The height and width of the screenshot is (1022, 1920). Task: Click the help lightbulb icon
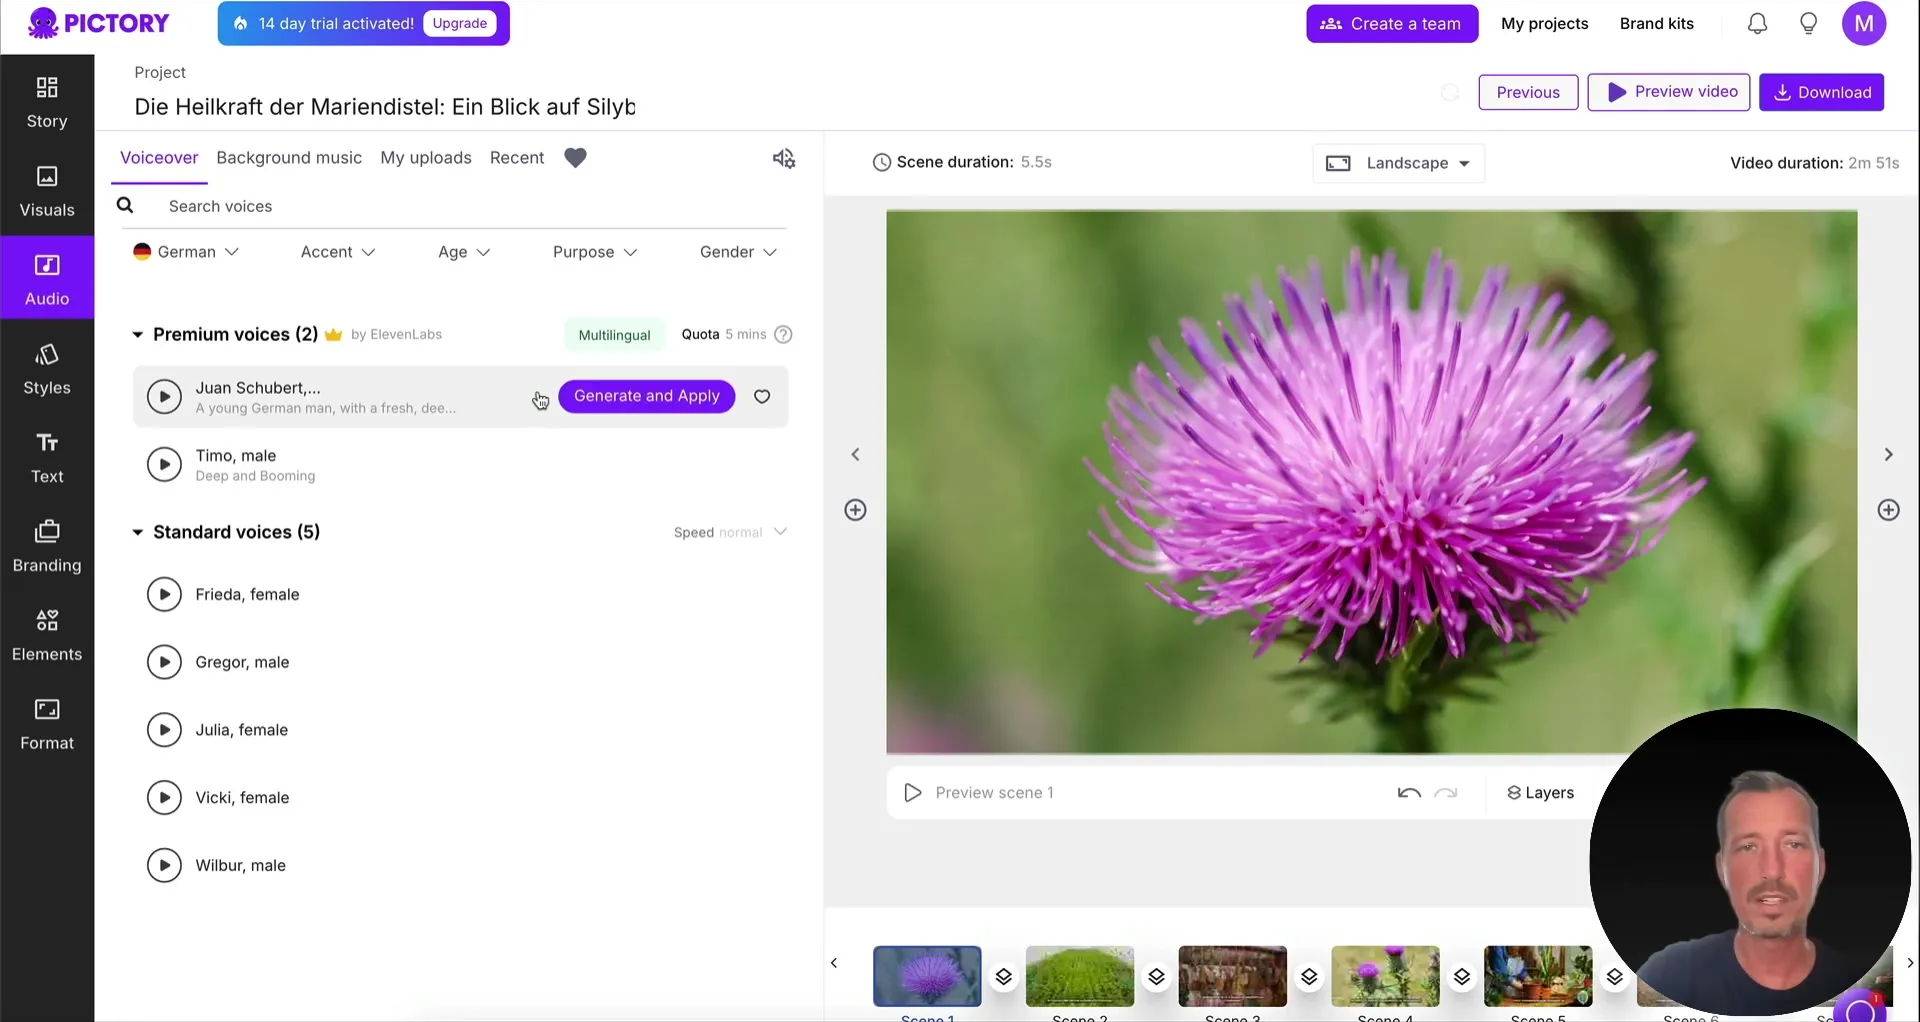point(1808,23)
